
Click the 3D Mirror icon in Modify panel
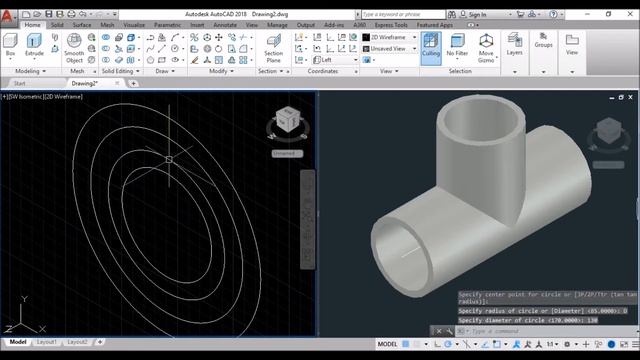coord(194,38)
